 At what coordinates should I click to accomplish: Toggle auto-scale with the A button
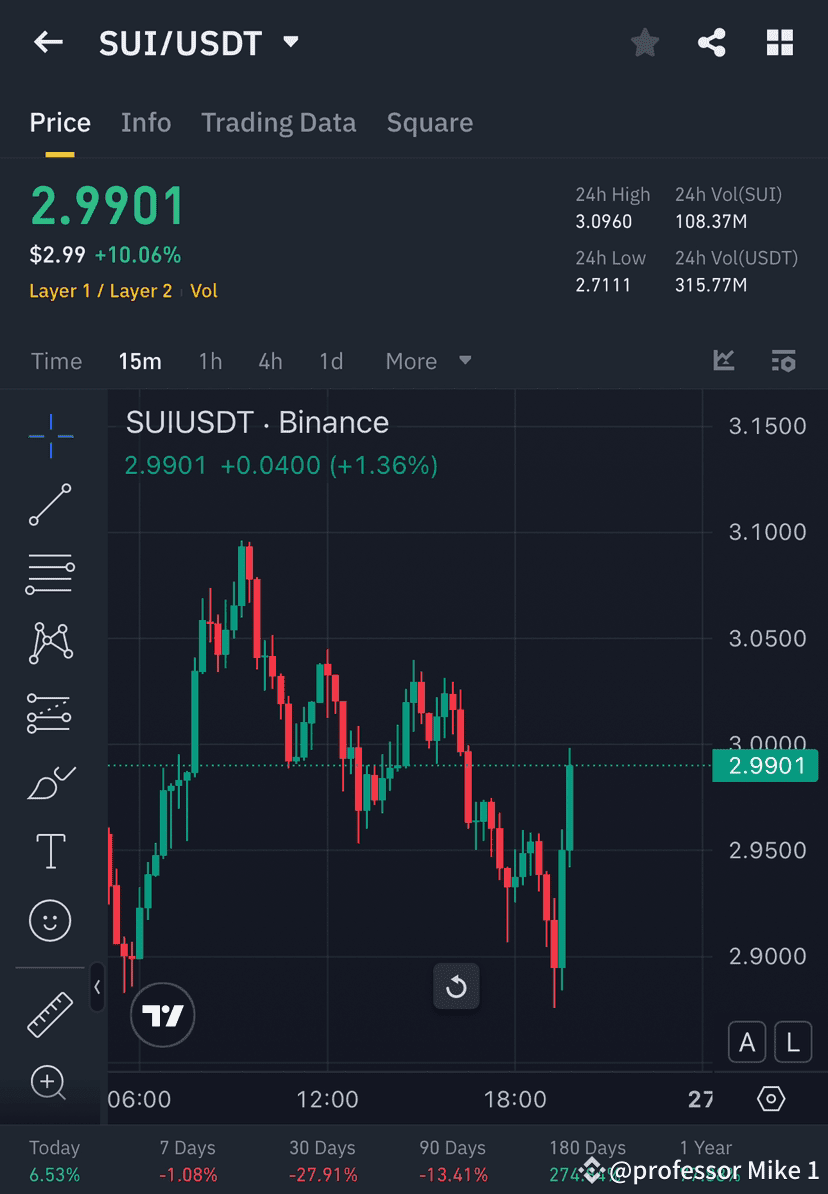point(746,1042)
